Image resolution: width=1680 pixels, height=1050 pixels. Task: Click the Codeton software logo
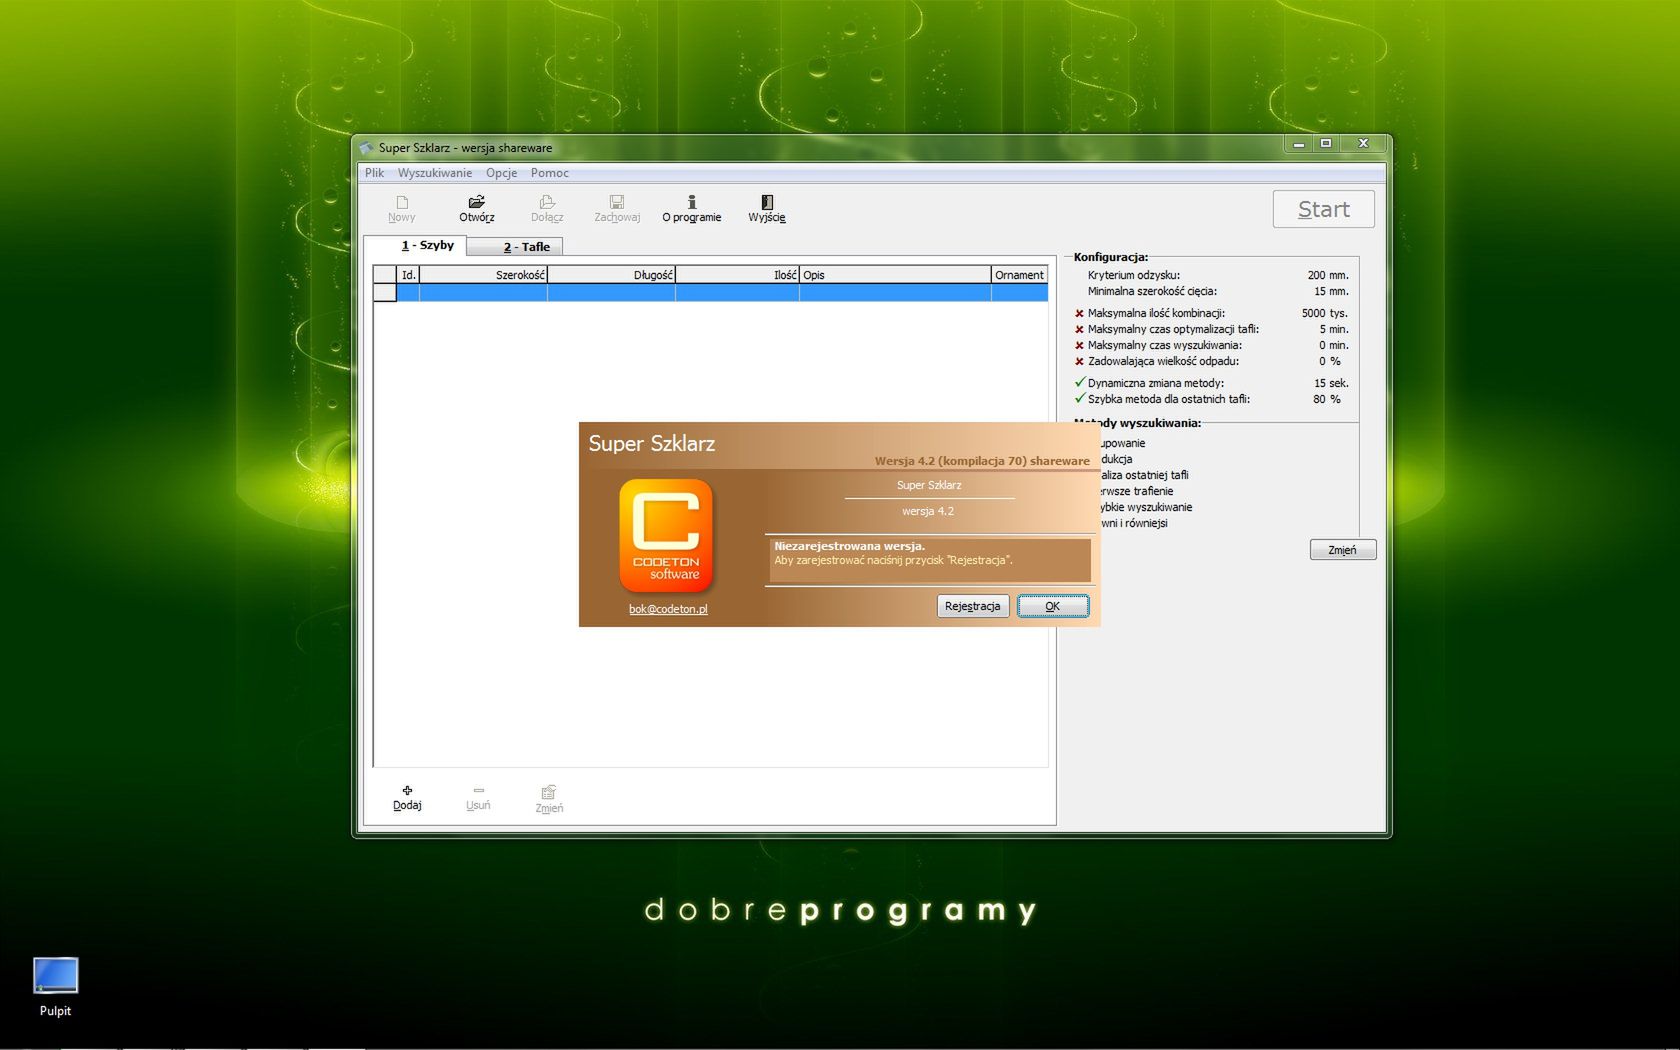click(x=666, y=535)
